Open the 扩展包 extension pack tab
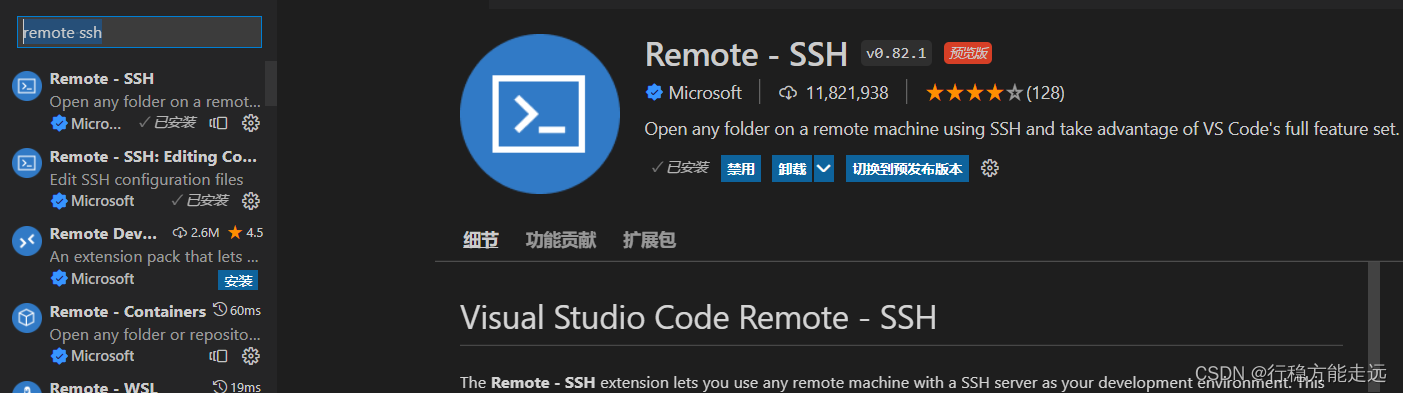This screenshot has width=1403, height=393. click(649, 240)
